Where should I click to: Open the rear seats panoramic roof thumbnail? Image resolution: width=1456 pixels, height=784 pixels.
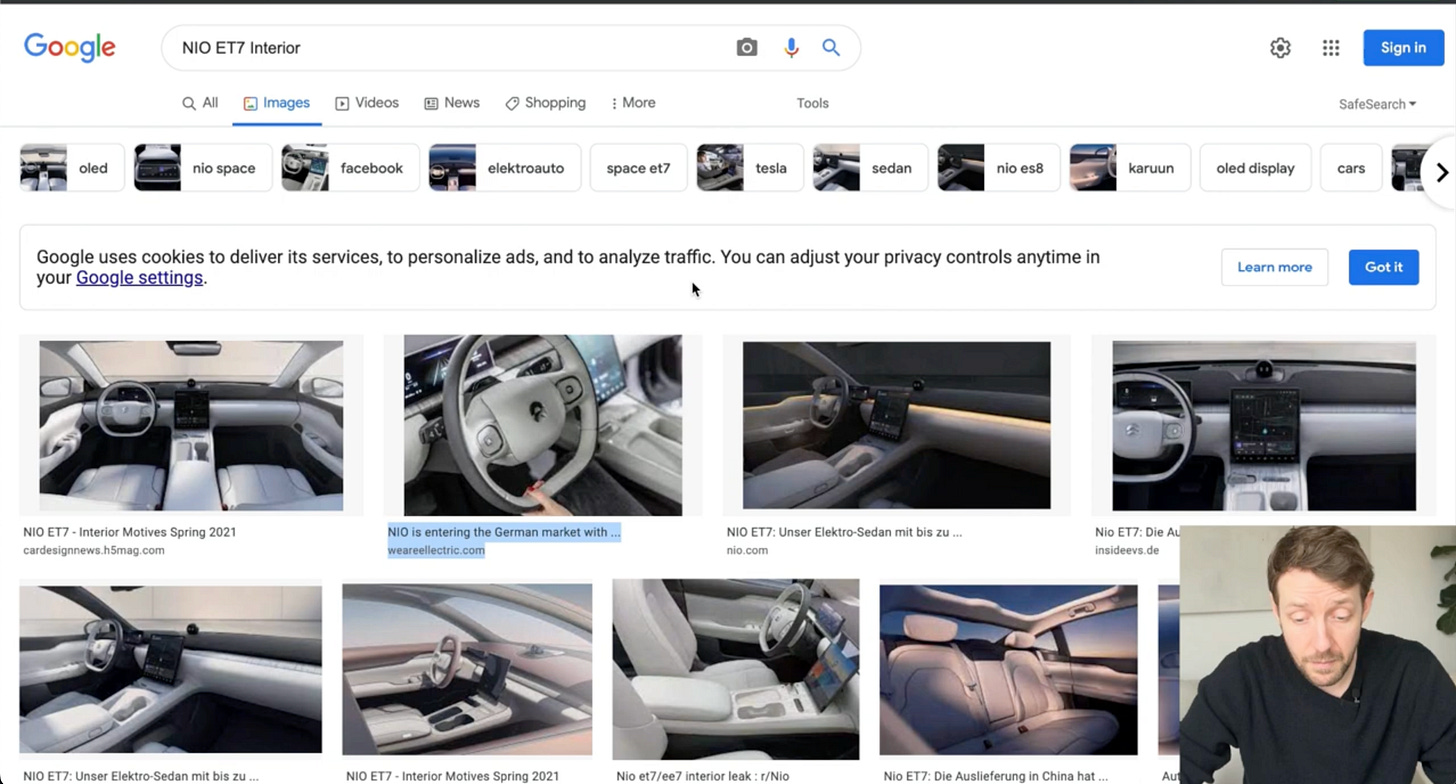point(1008,669)
